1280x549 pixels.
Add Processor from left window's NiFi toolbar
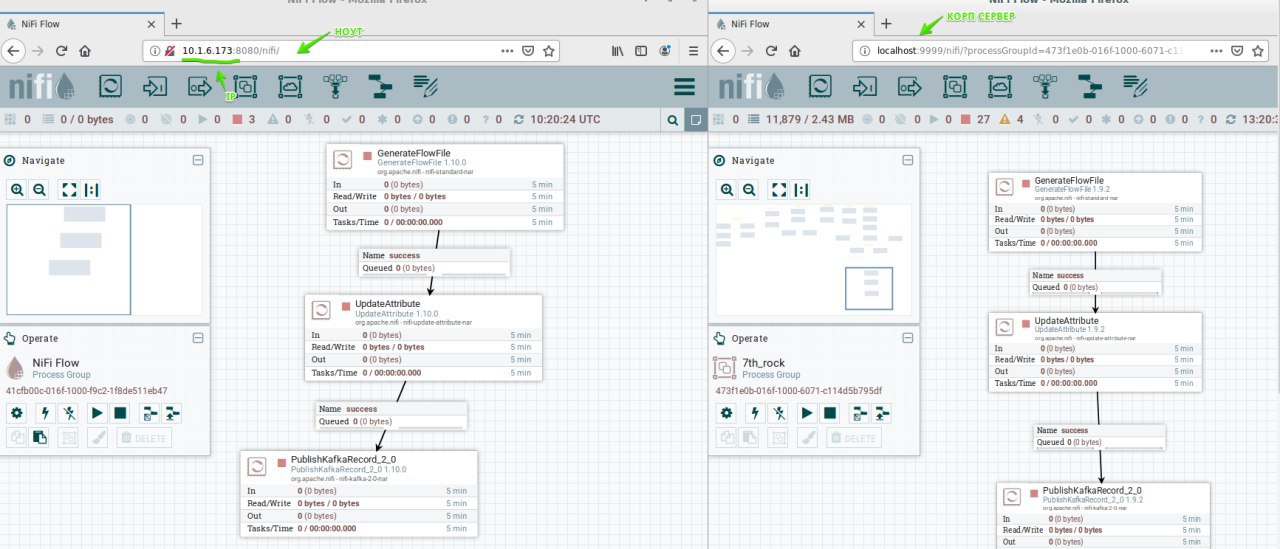coord(110,86)
